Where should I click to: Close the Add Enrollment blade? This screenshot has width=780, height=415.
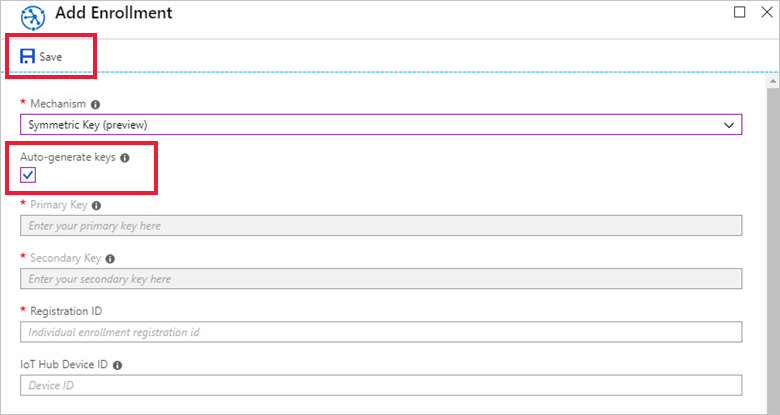pos(764,13)
